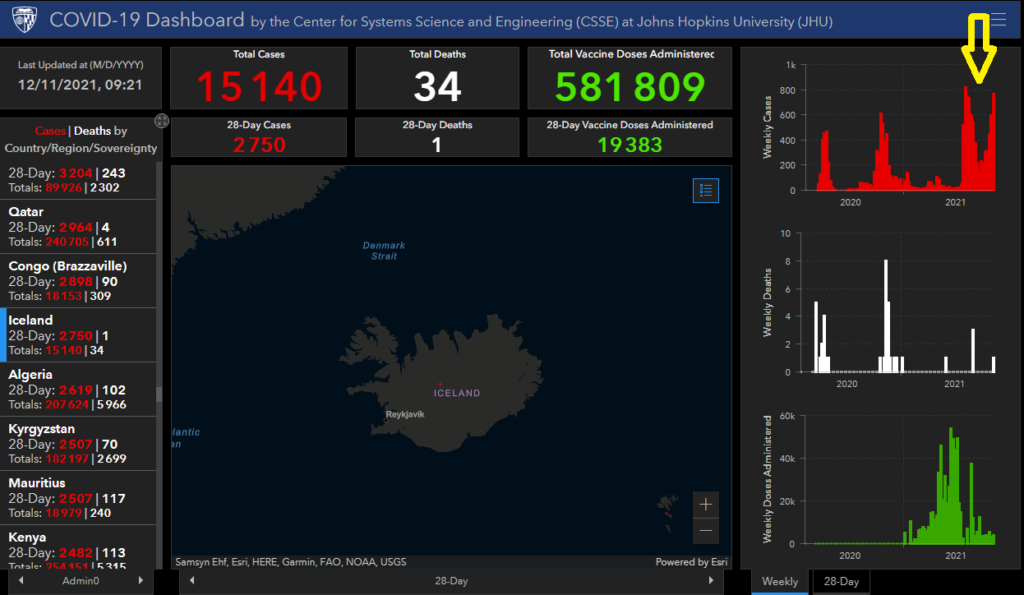Click the Total Vaccine Doses value 581 809
Viewport: 1024px width, 595px height.
click(x=630, y=86)
